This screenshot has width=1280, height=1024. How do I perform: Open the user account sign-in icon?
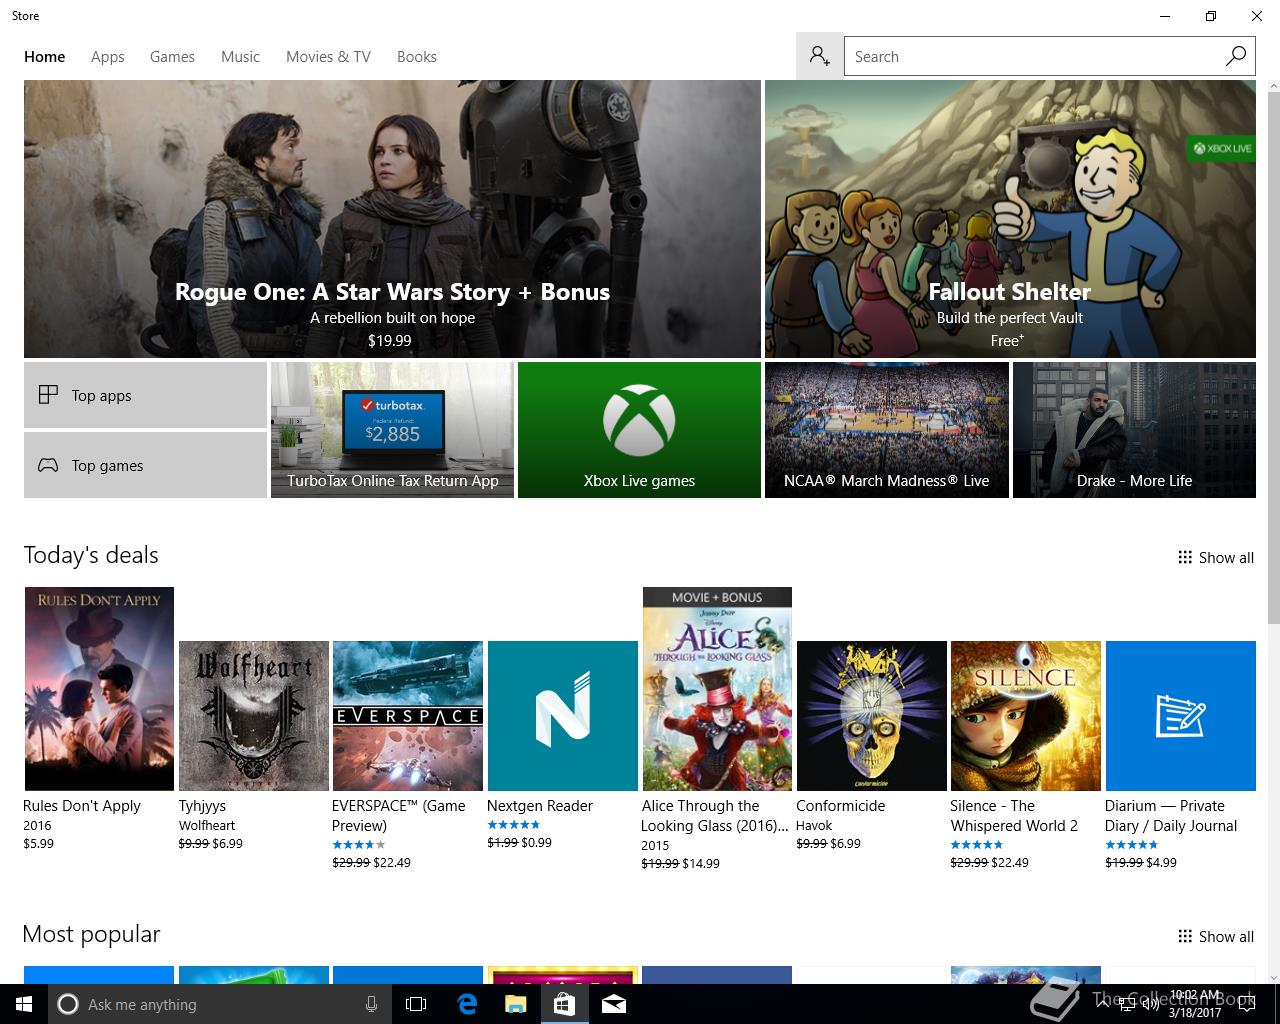click(820, 56)
